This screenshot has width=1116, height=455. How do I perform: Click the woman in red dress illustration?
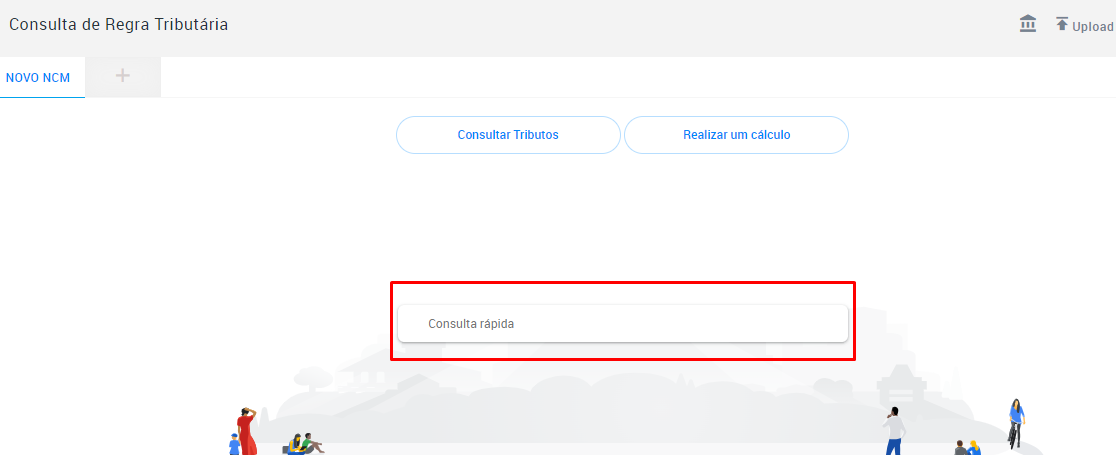click(246, 431)
